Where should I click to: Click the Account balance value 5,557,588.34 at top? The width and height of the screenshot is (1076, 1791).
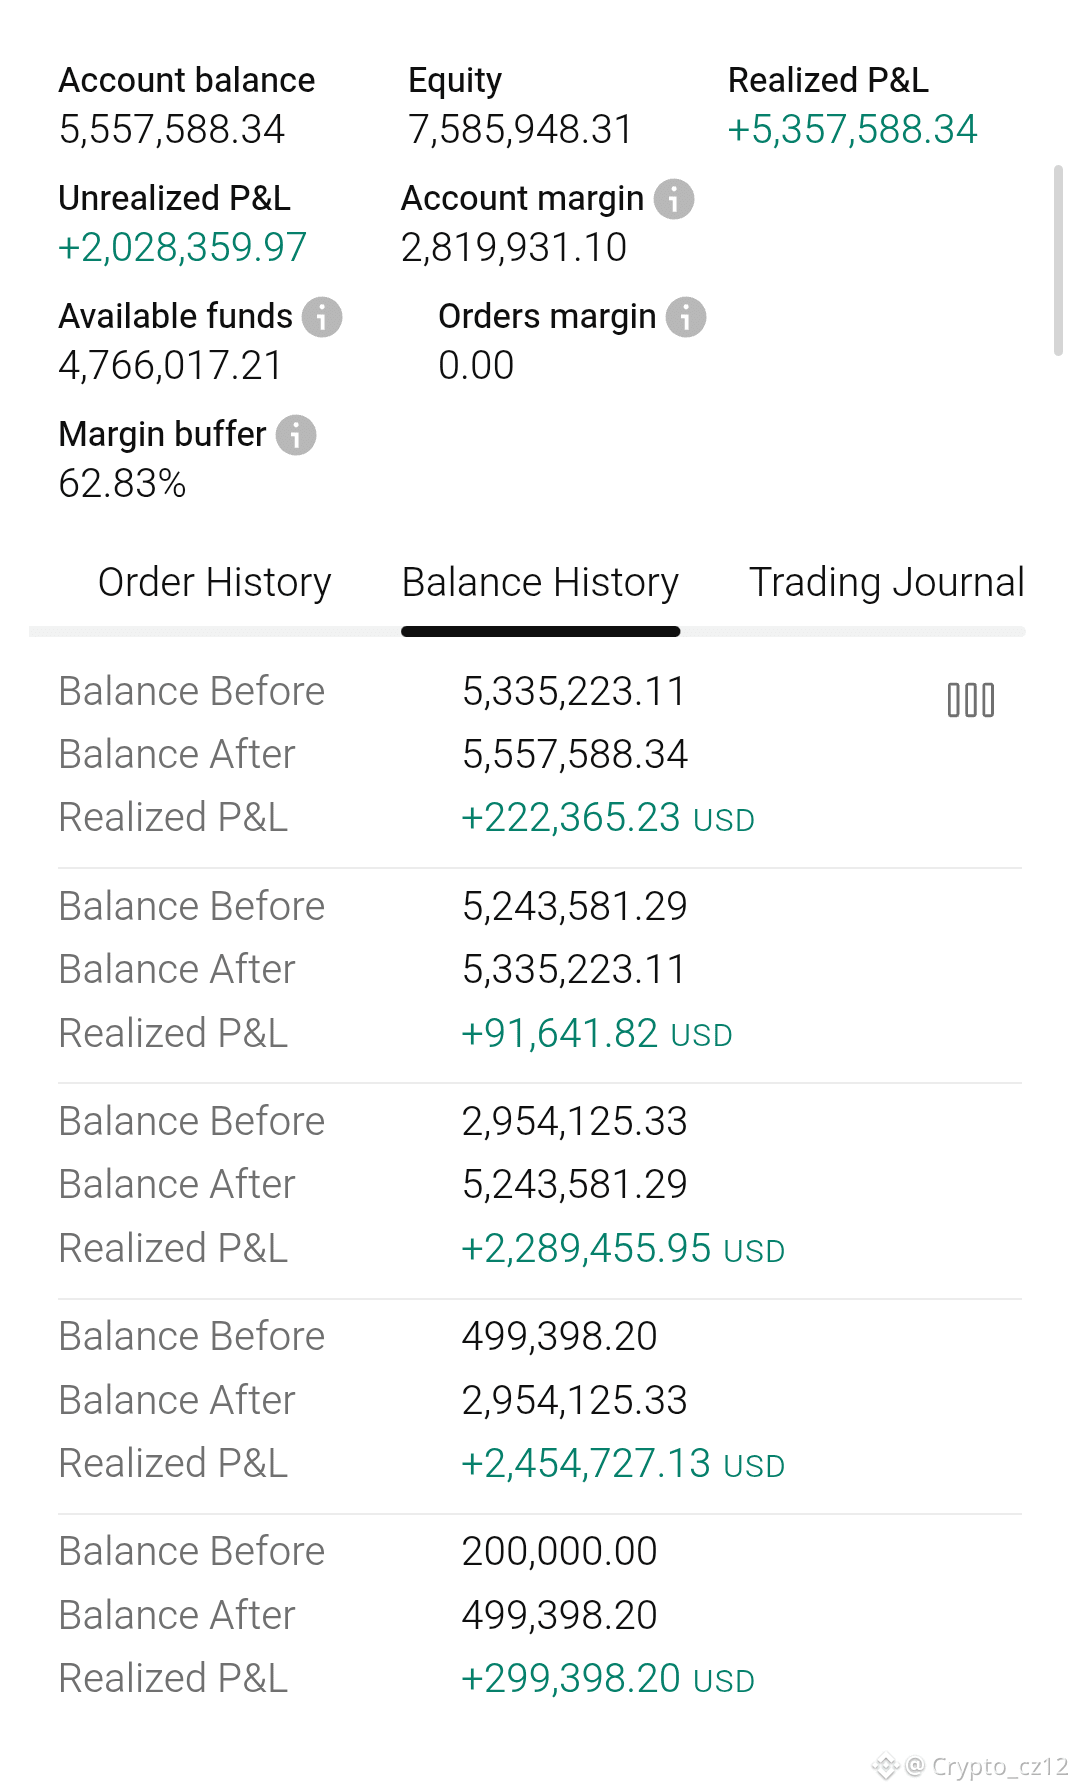[172, 129]
